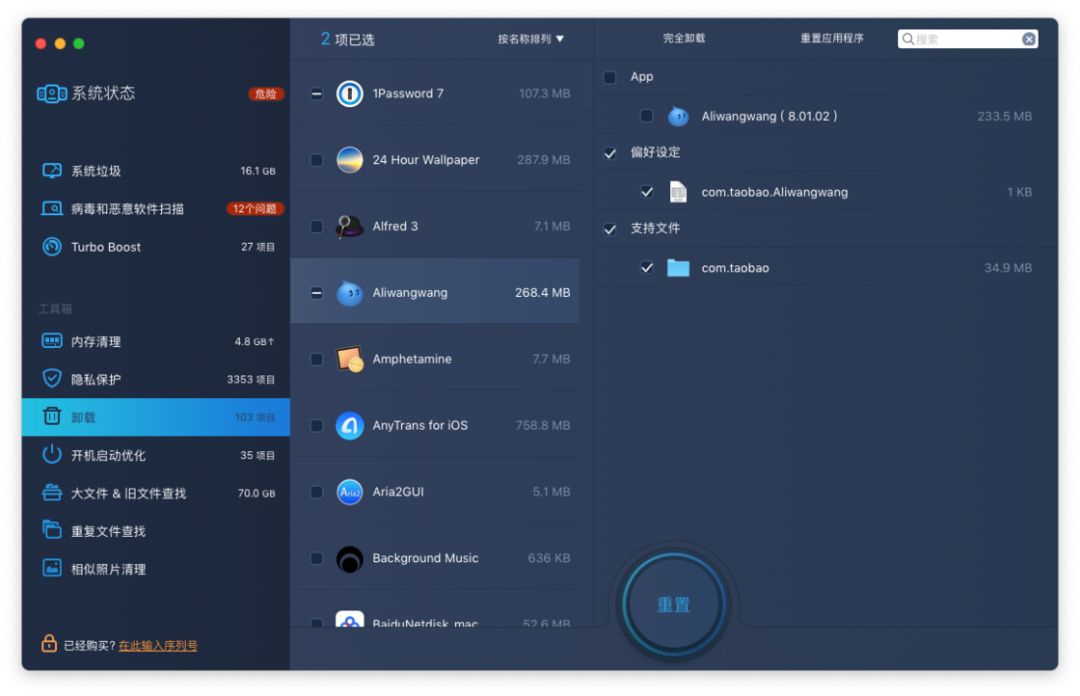Check the AnyTrans for iOS checkbox
The height and width of the screenshot is (696, 1080).
tap(316, 425)
